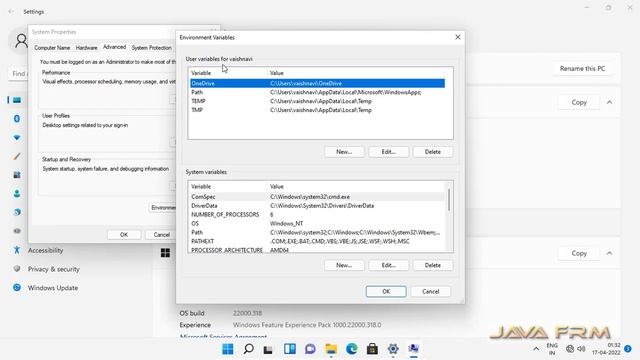Open the user account avatar in Settings
Image resolution: width=640 pixels, height=360 pixels.
pyautogui.click(x=20, y=41)
